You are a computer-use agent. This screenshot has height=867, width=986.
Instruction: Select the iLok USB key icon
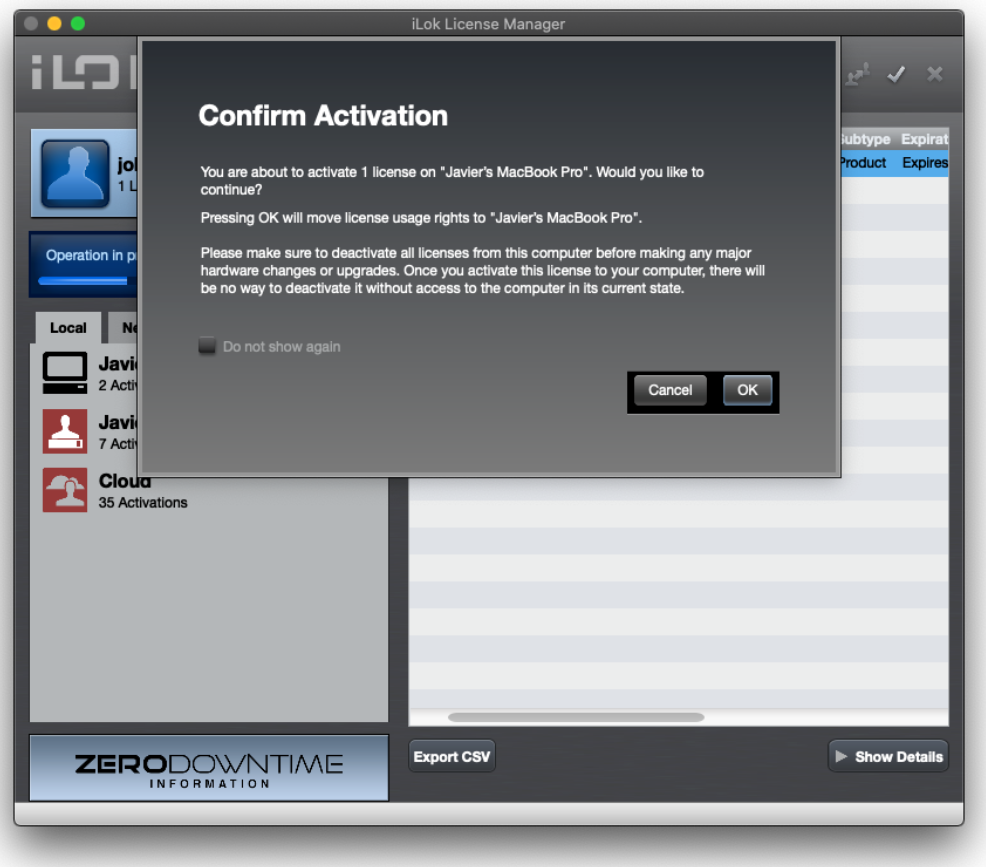(x=65, y=431)
